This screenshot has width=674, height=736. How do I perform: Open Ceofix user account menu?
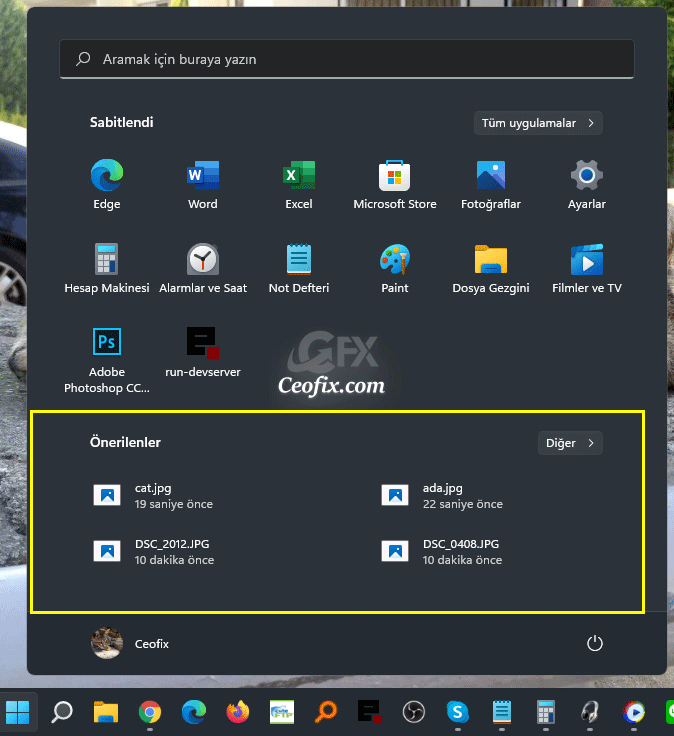130,644
